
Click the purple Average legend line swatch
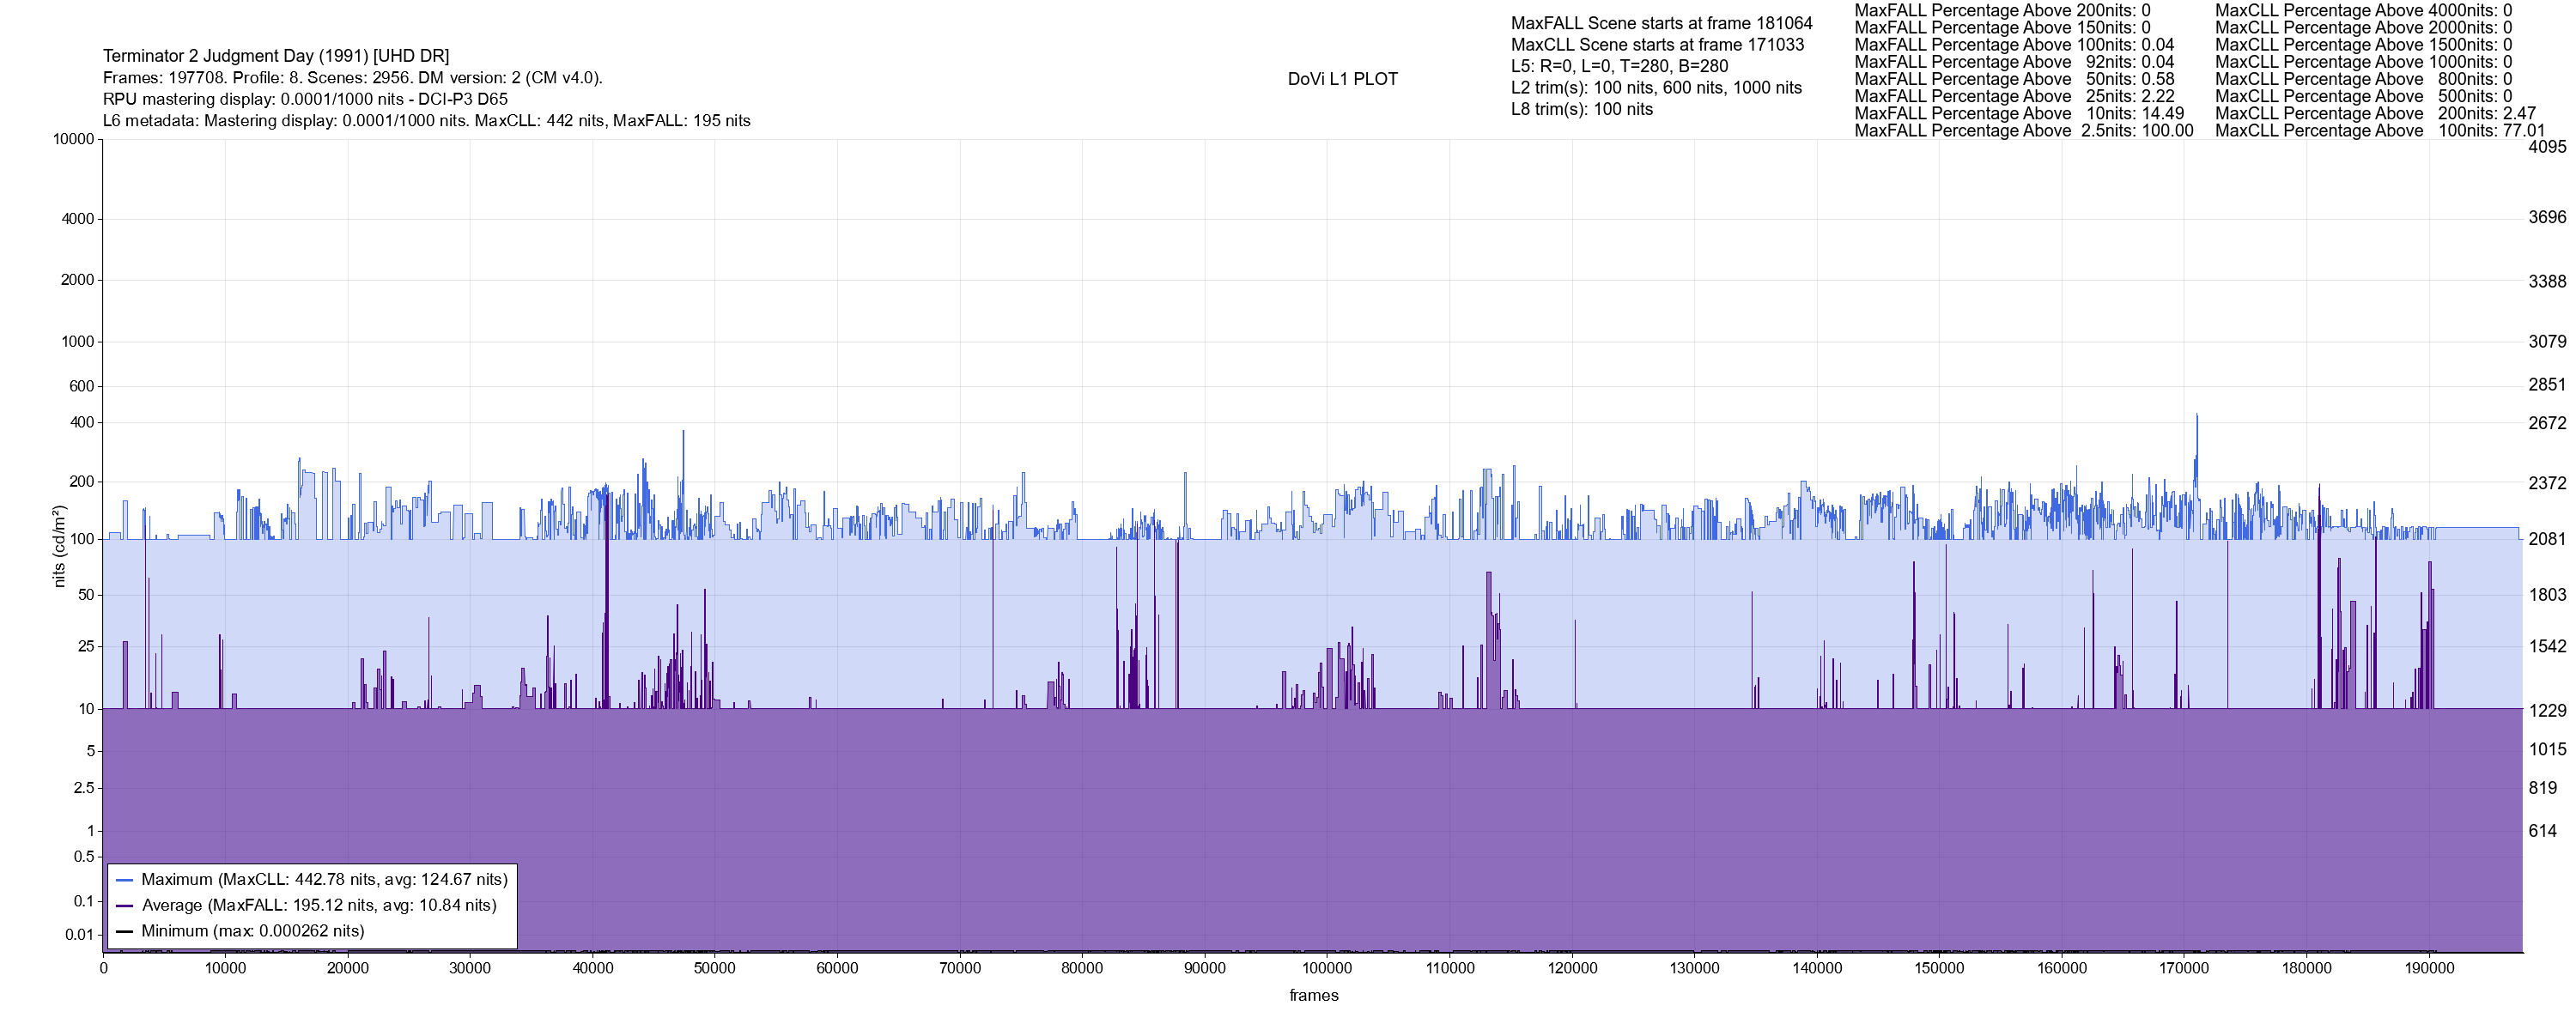click(125, 906)
